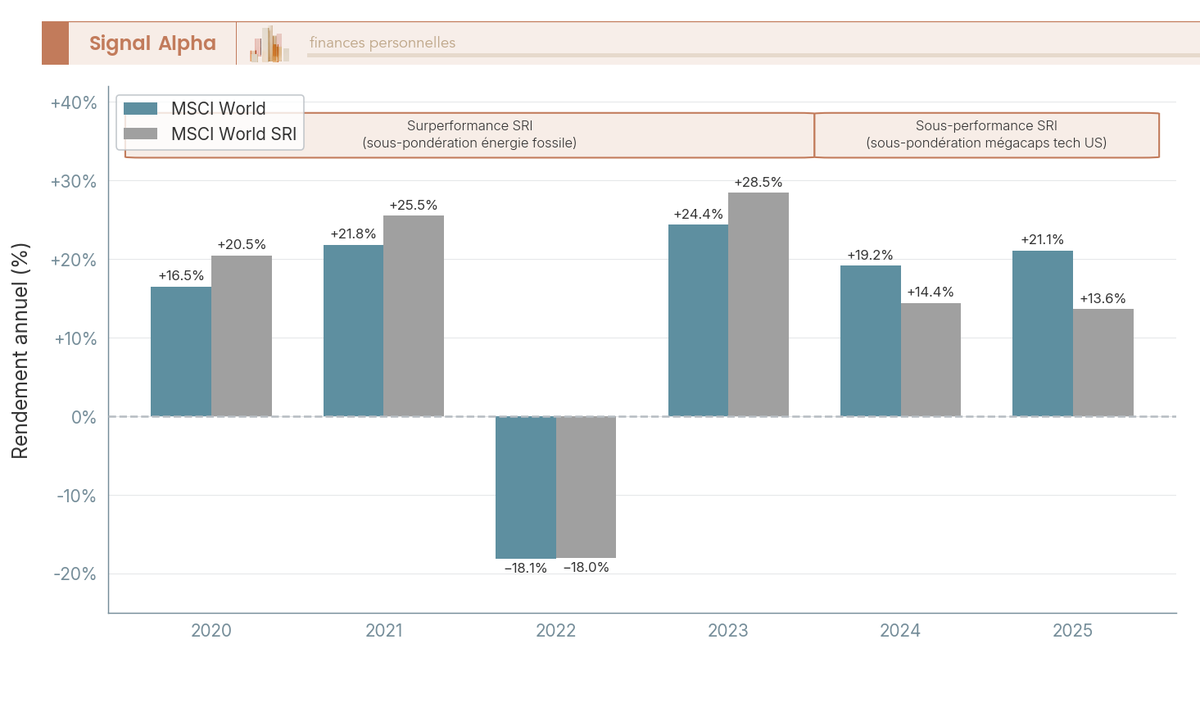1200x721 pixels.
Task: Click the '+16.5%' value label
Action: [x=181, y=275]
